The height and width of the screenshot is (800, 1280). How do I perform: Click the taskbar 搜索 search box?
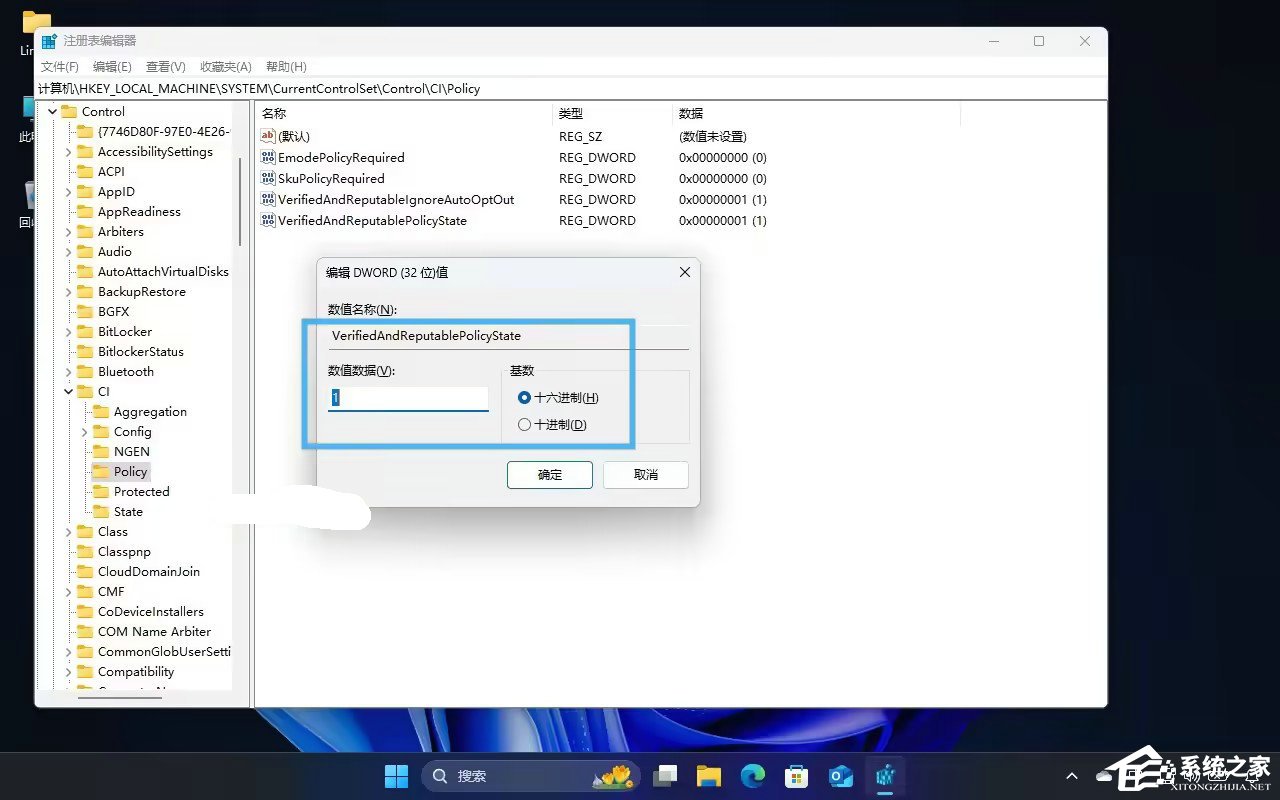click(531, 776)
